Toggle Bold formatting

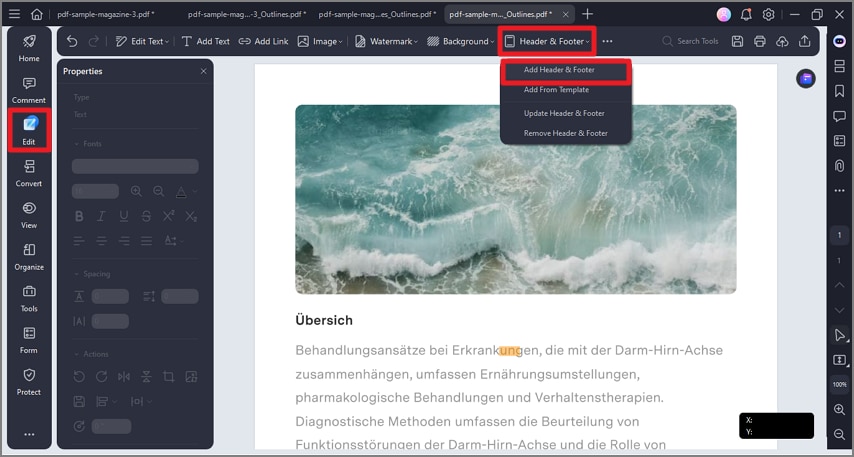pos(79,216)
